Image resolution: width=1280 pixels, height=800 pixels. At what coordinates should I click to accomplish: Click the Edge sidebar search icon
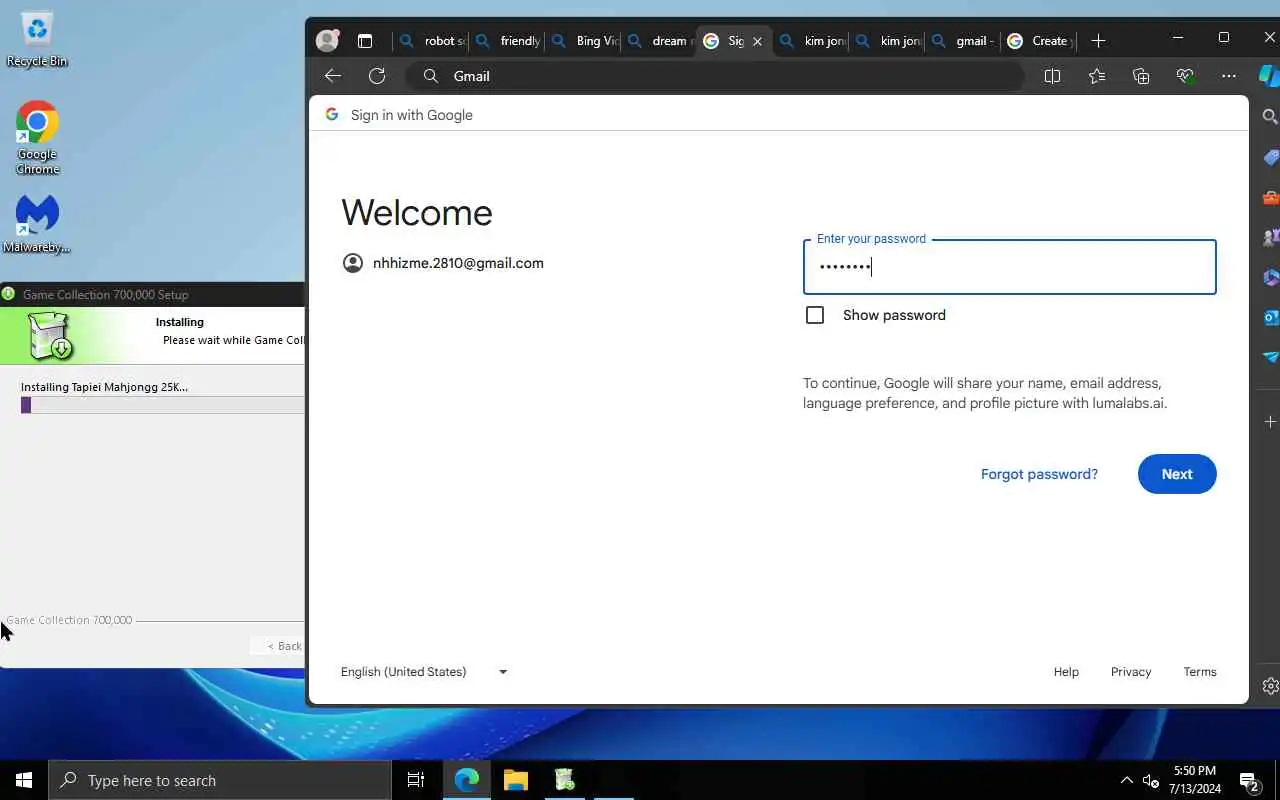coord(1270,117)
